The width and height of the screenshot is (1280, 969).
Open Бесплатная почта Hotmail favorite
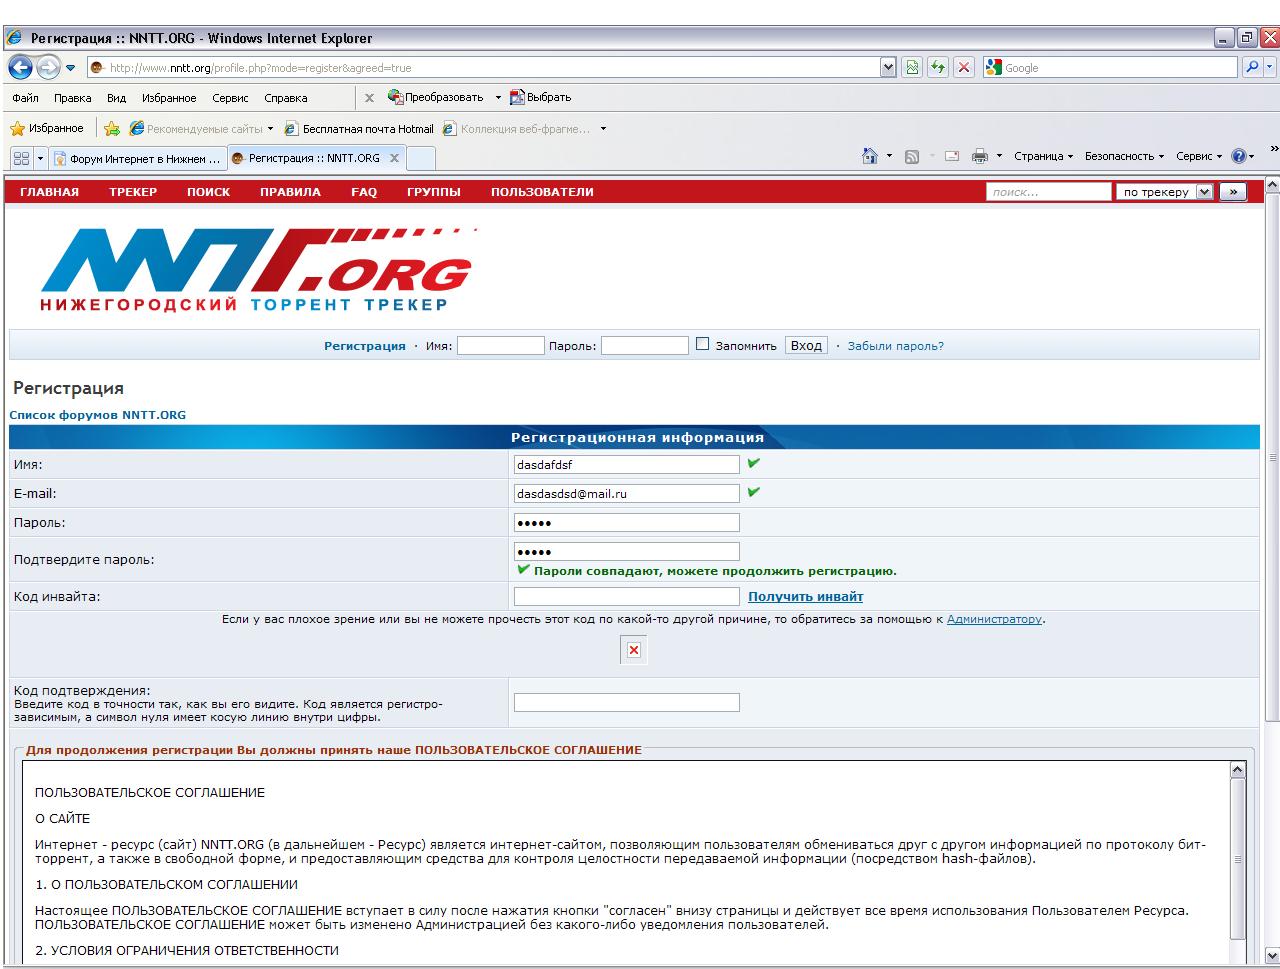360,128
